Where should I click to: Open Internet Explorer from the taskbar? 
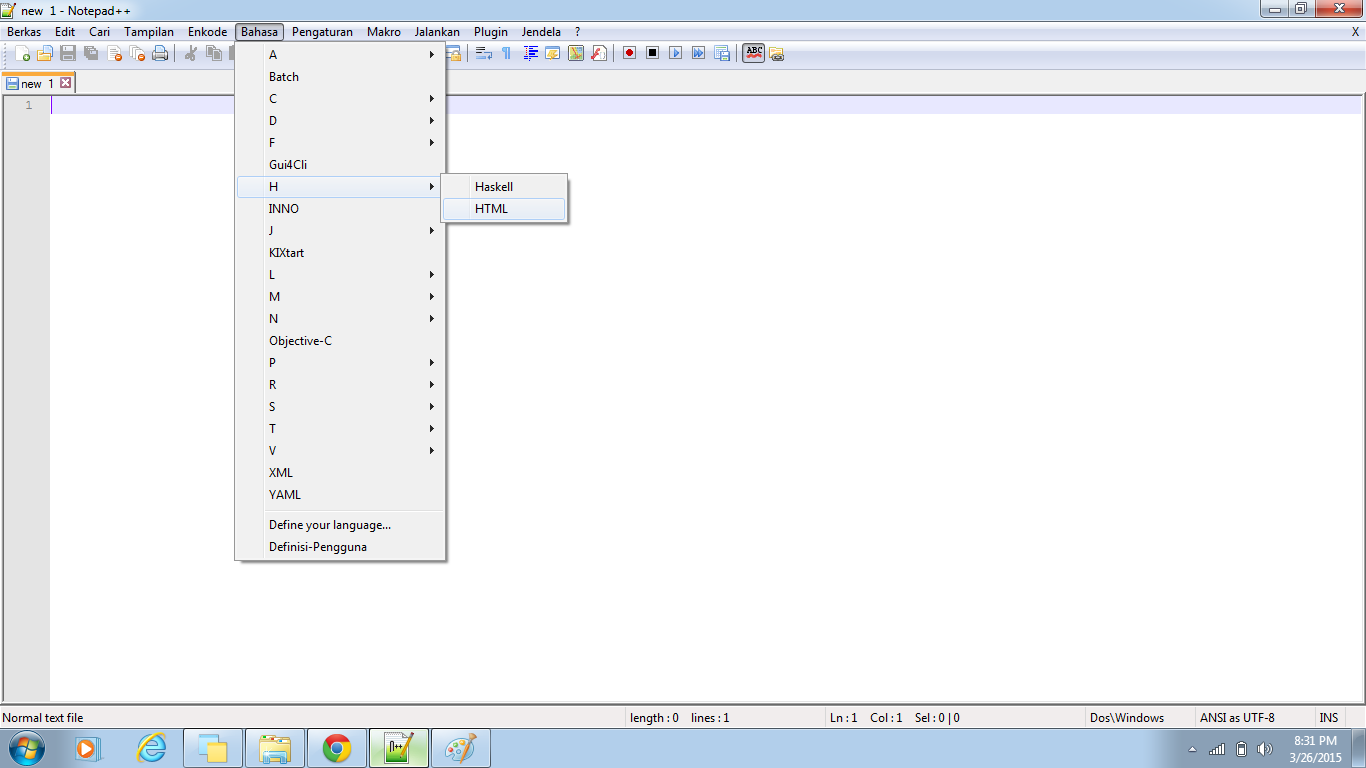[151, 748]
